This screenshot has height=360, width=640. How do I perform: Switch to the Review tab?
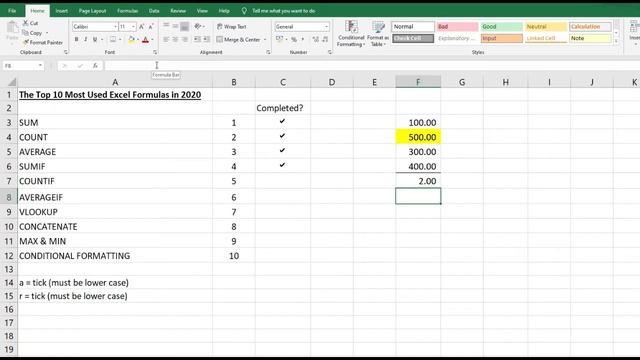pyautogui.click(x=178, y=11)
